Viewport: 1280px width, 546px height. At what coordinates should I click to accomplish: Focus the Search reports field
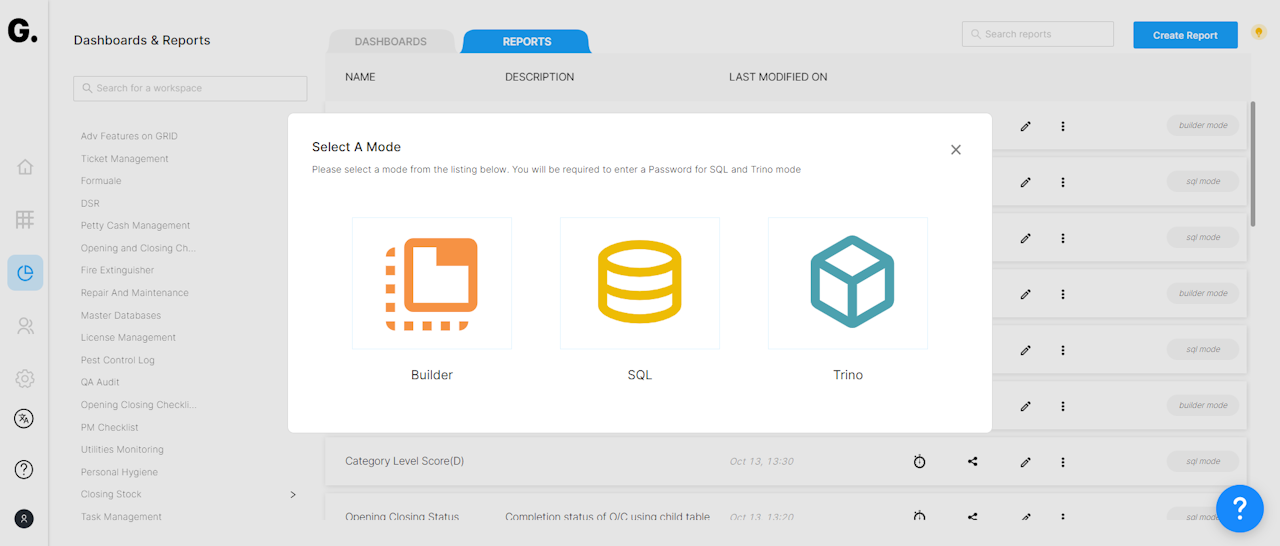(1038, 34)
